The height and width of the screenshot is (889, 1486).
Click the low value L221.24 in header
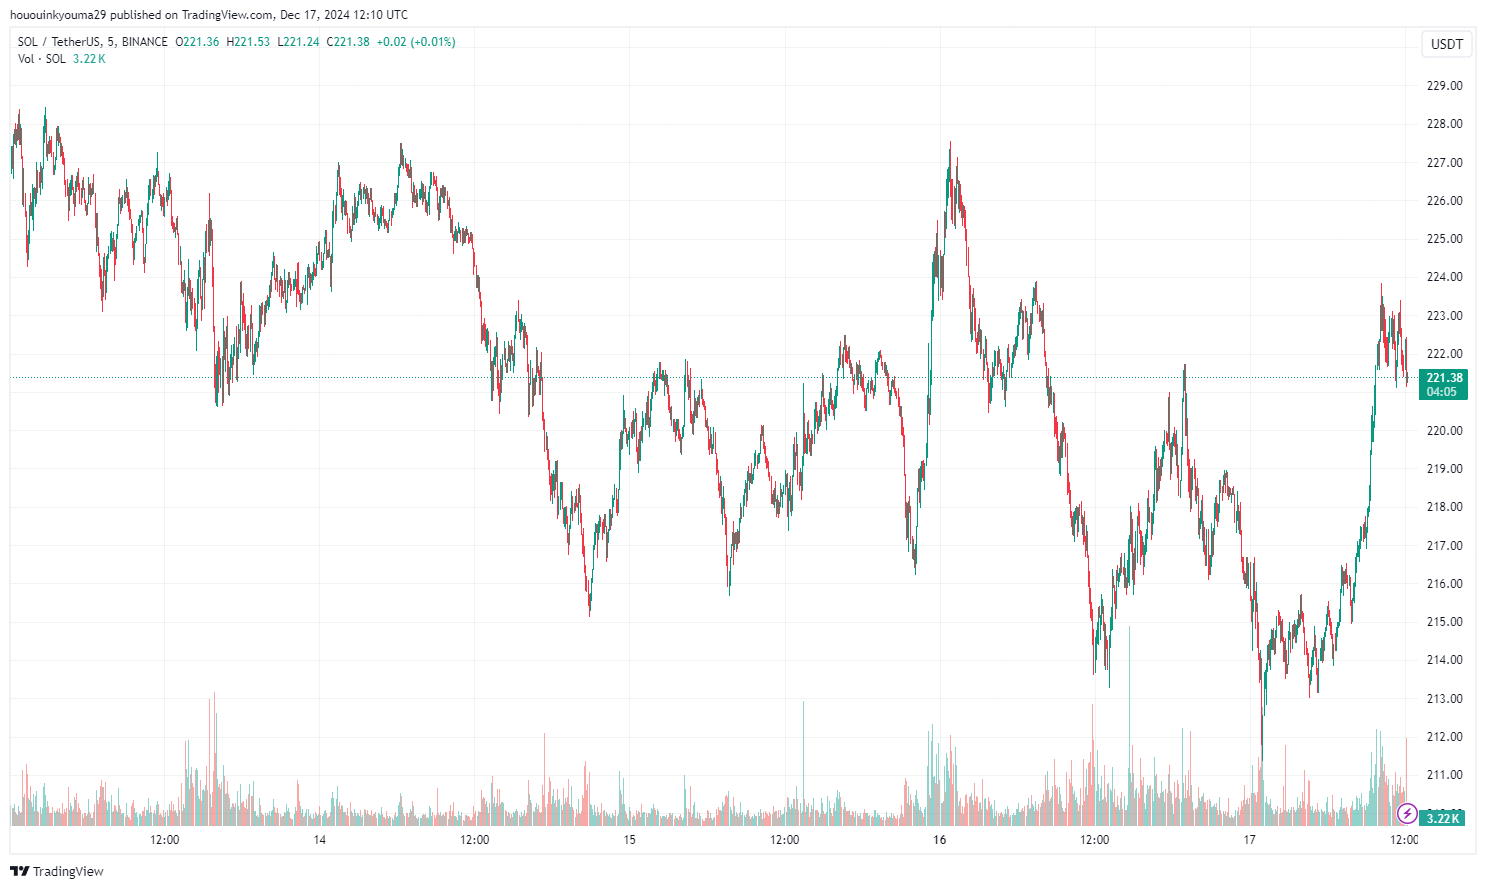[298, 42]
